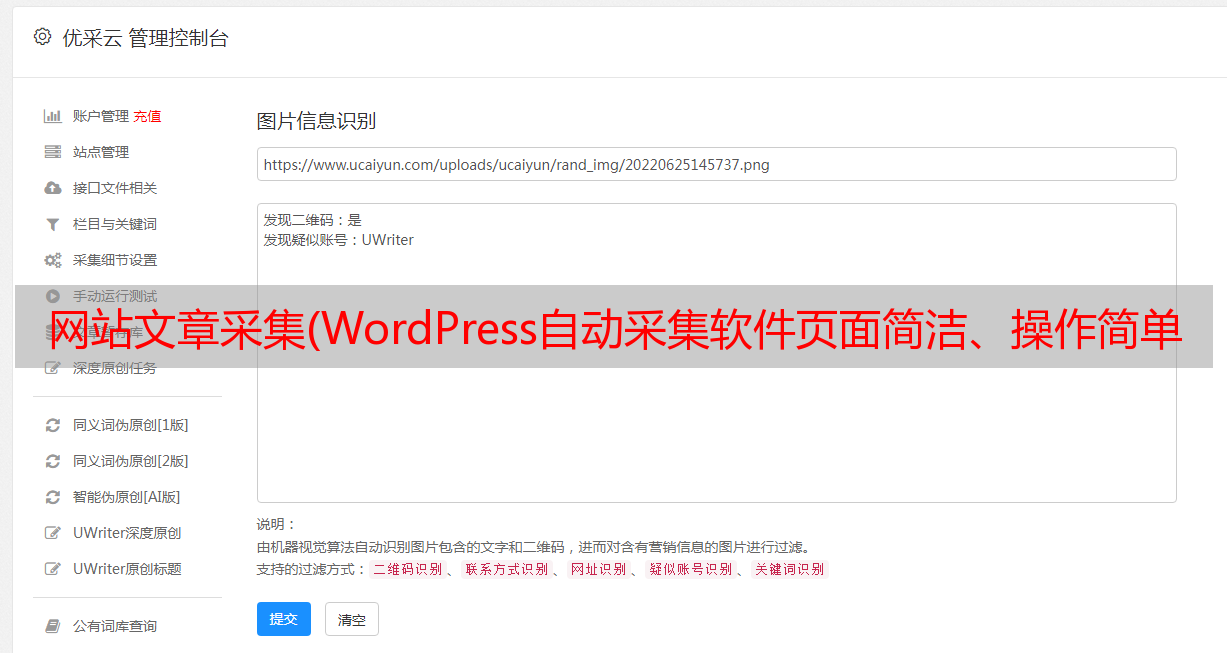Viewport: 1227px width, 653px height.
Task: Open the UWriter原创标题 menu item
Action: 127,569
